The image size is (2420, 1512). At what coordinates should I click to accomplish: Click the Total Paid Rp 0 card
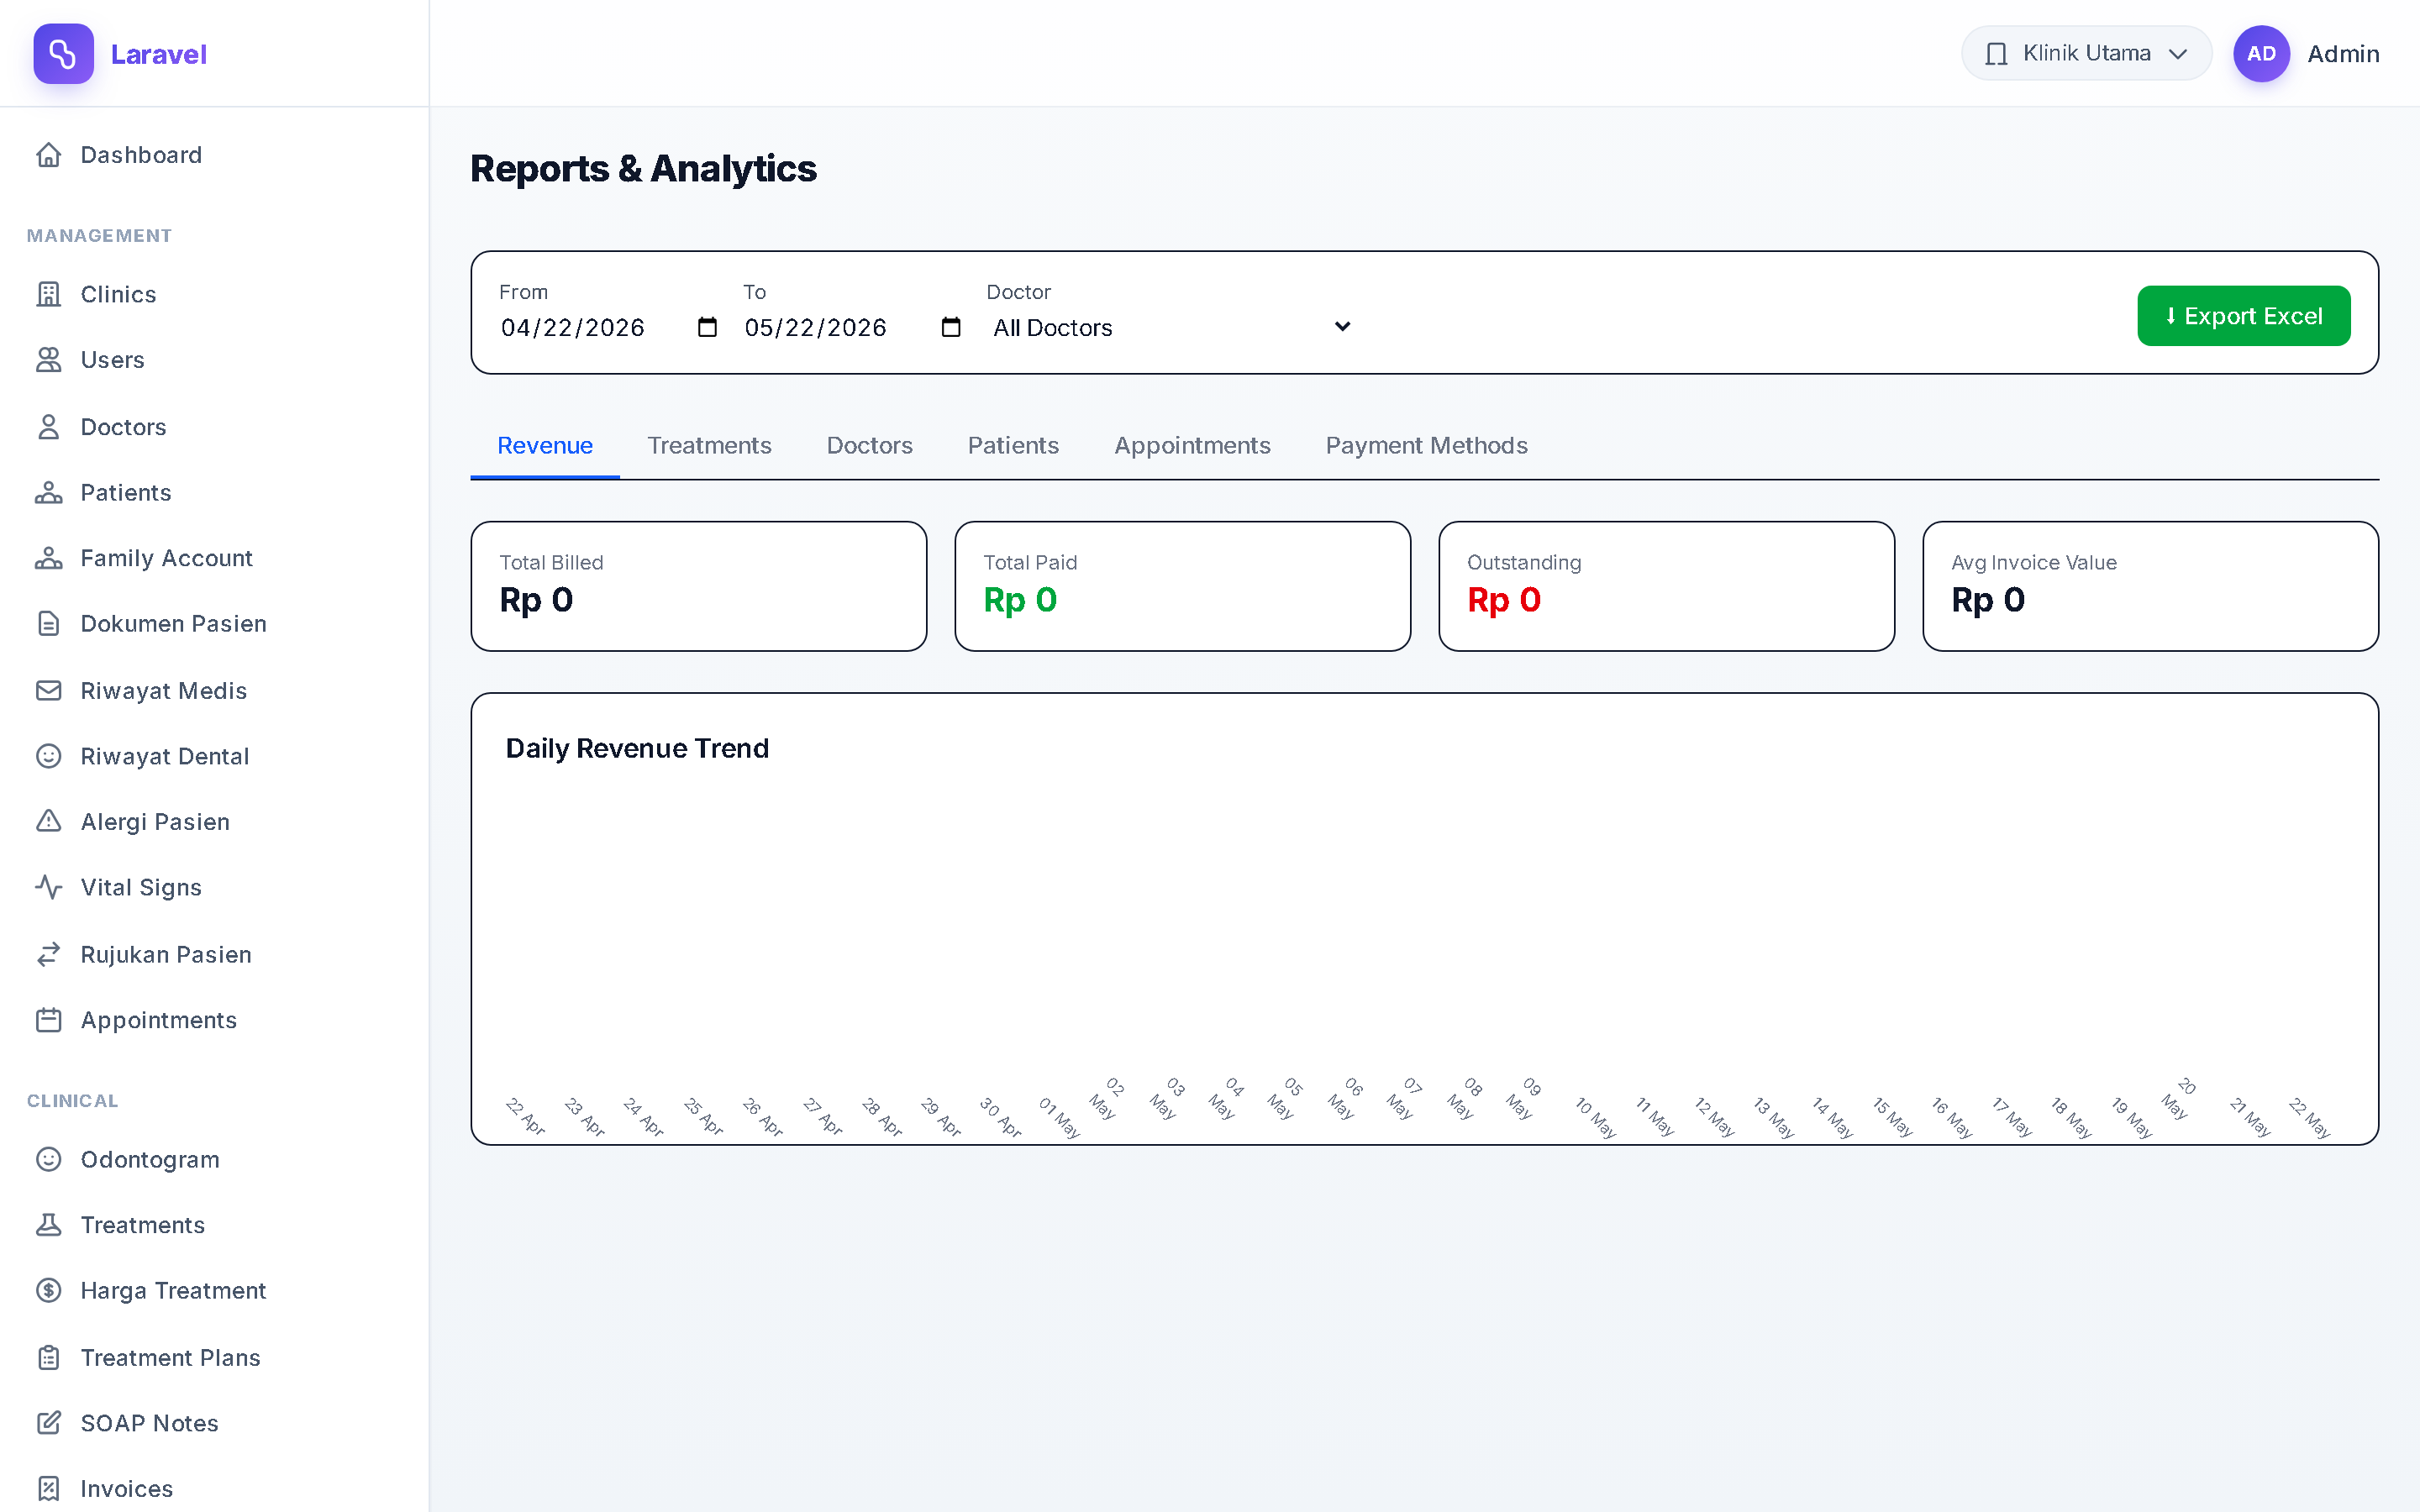click(x=1183, y=586)
